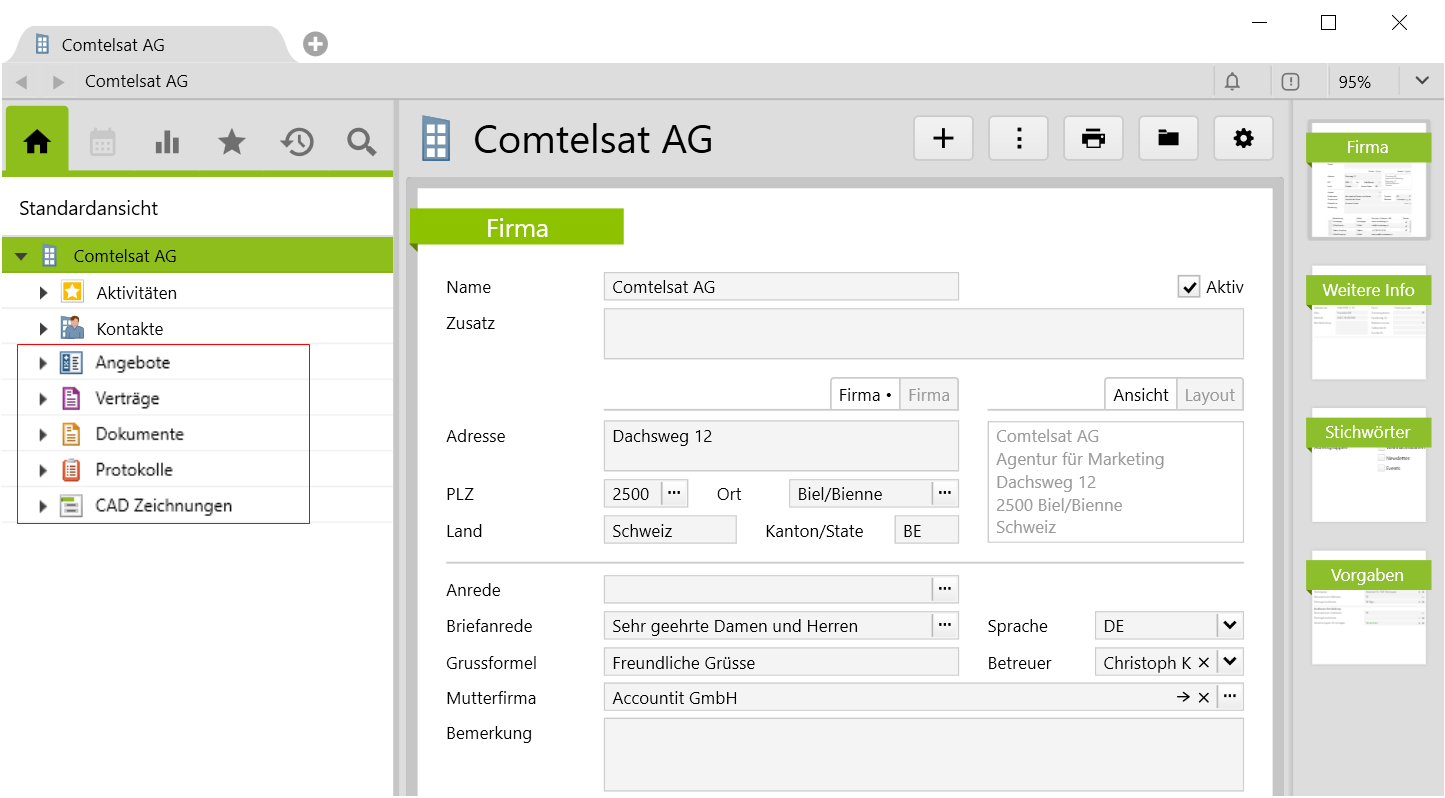
Task: Expand the Angebote tree node
Action: (43, 363)
